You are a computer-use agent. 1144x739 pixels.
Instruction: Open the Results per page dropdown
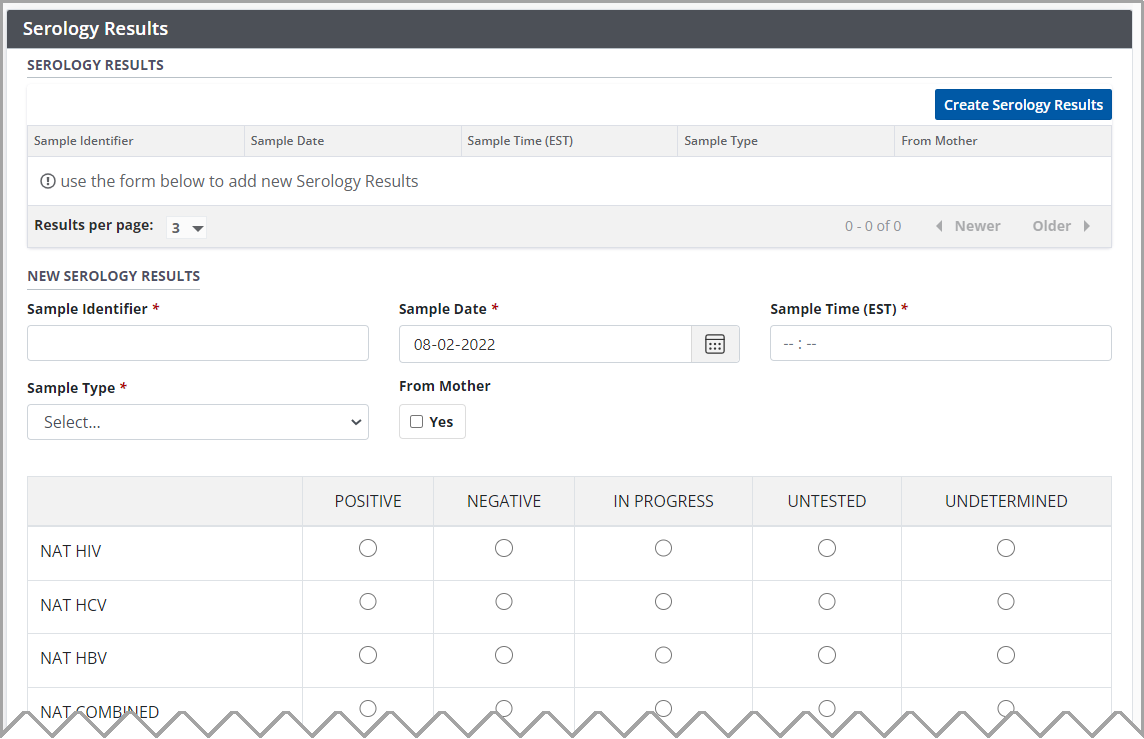point(186,227)
